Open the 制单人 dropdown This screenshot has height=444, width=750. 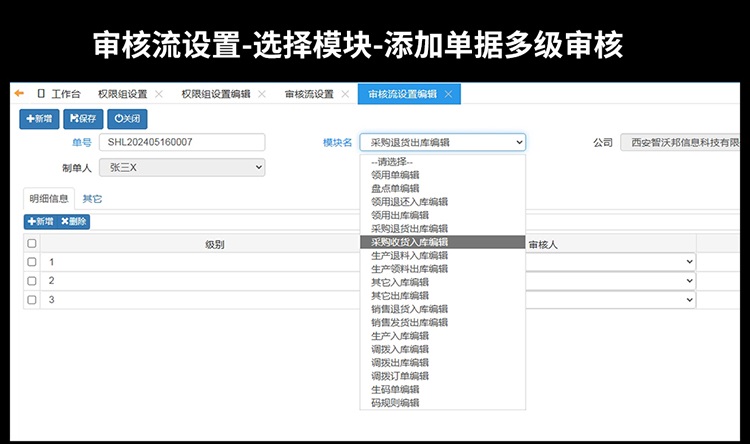pyautogui.click(x=182, y=167)
